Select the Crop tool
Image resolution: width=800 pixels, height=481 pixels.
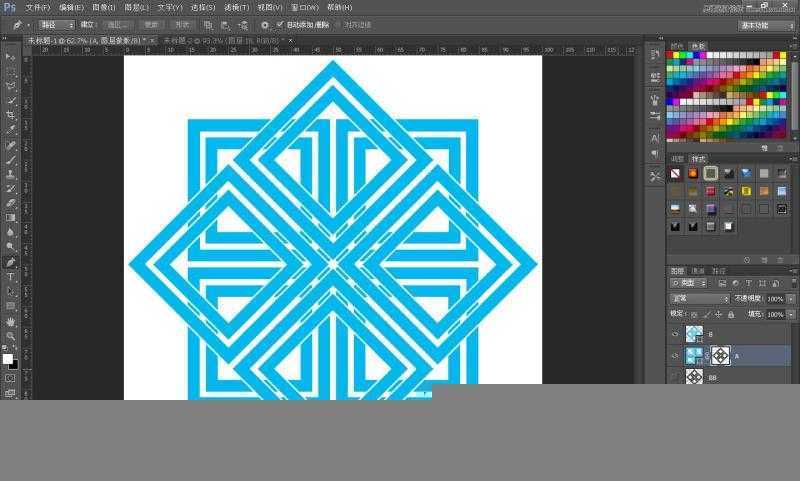click(10, 115)
